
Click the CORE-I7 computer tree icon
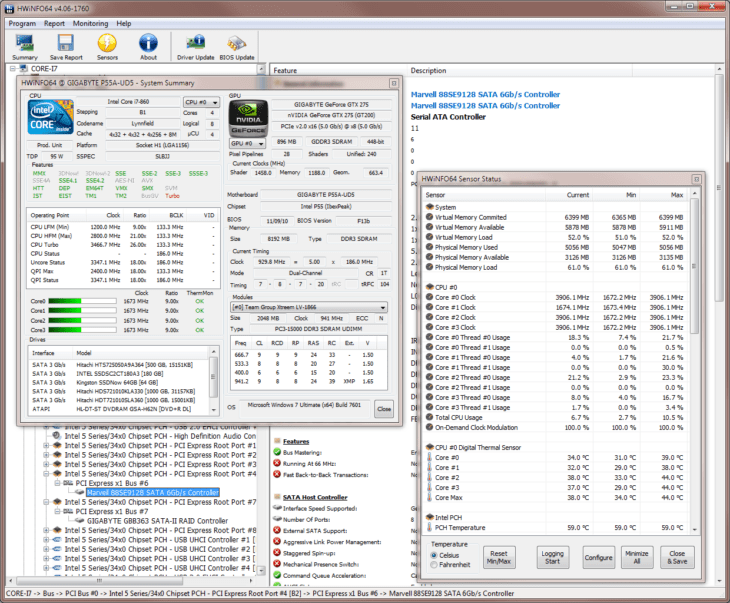(x=23, y=68)
